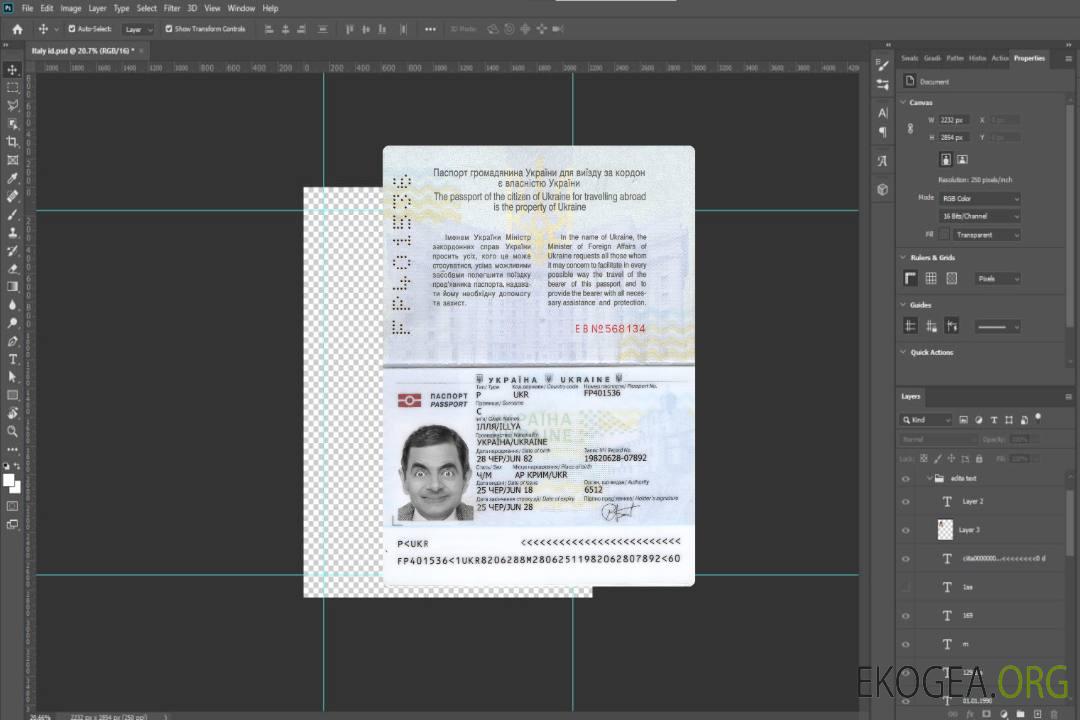Open the Window menu

tap(241, 8)
